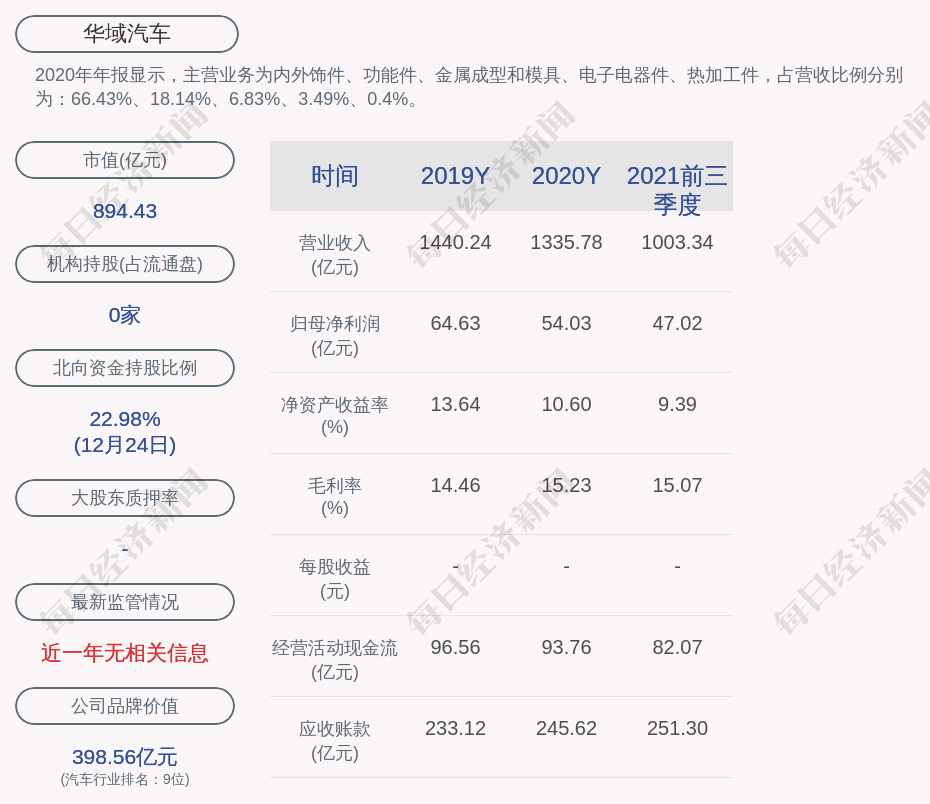Click the 经营活动现金流(亿元) row label
930x804 pixels.
[x=334, y=660]
